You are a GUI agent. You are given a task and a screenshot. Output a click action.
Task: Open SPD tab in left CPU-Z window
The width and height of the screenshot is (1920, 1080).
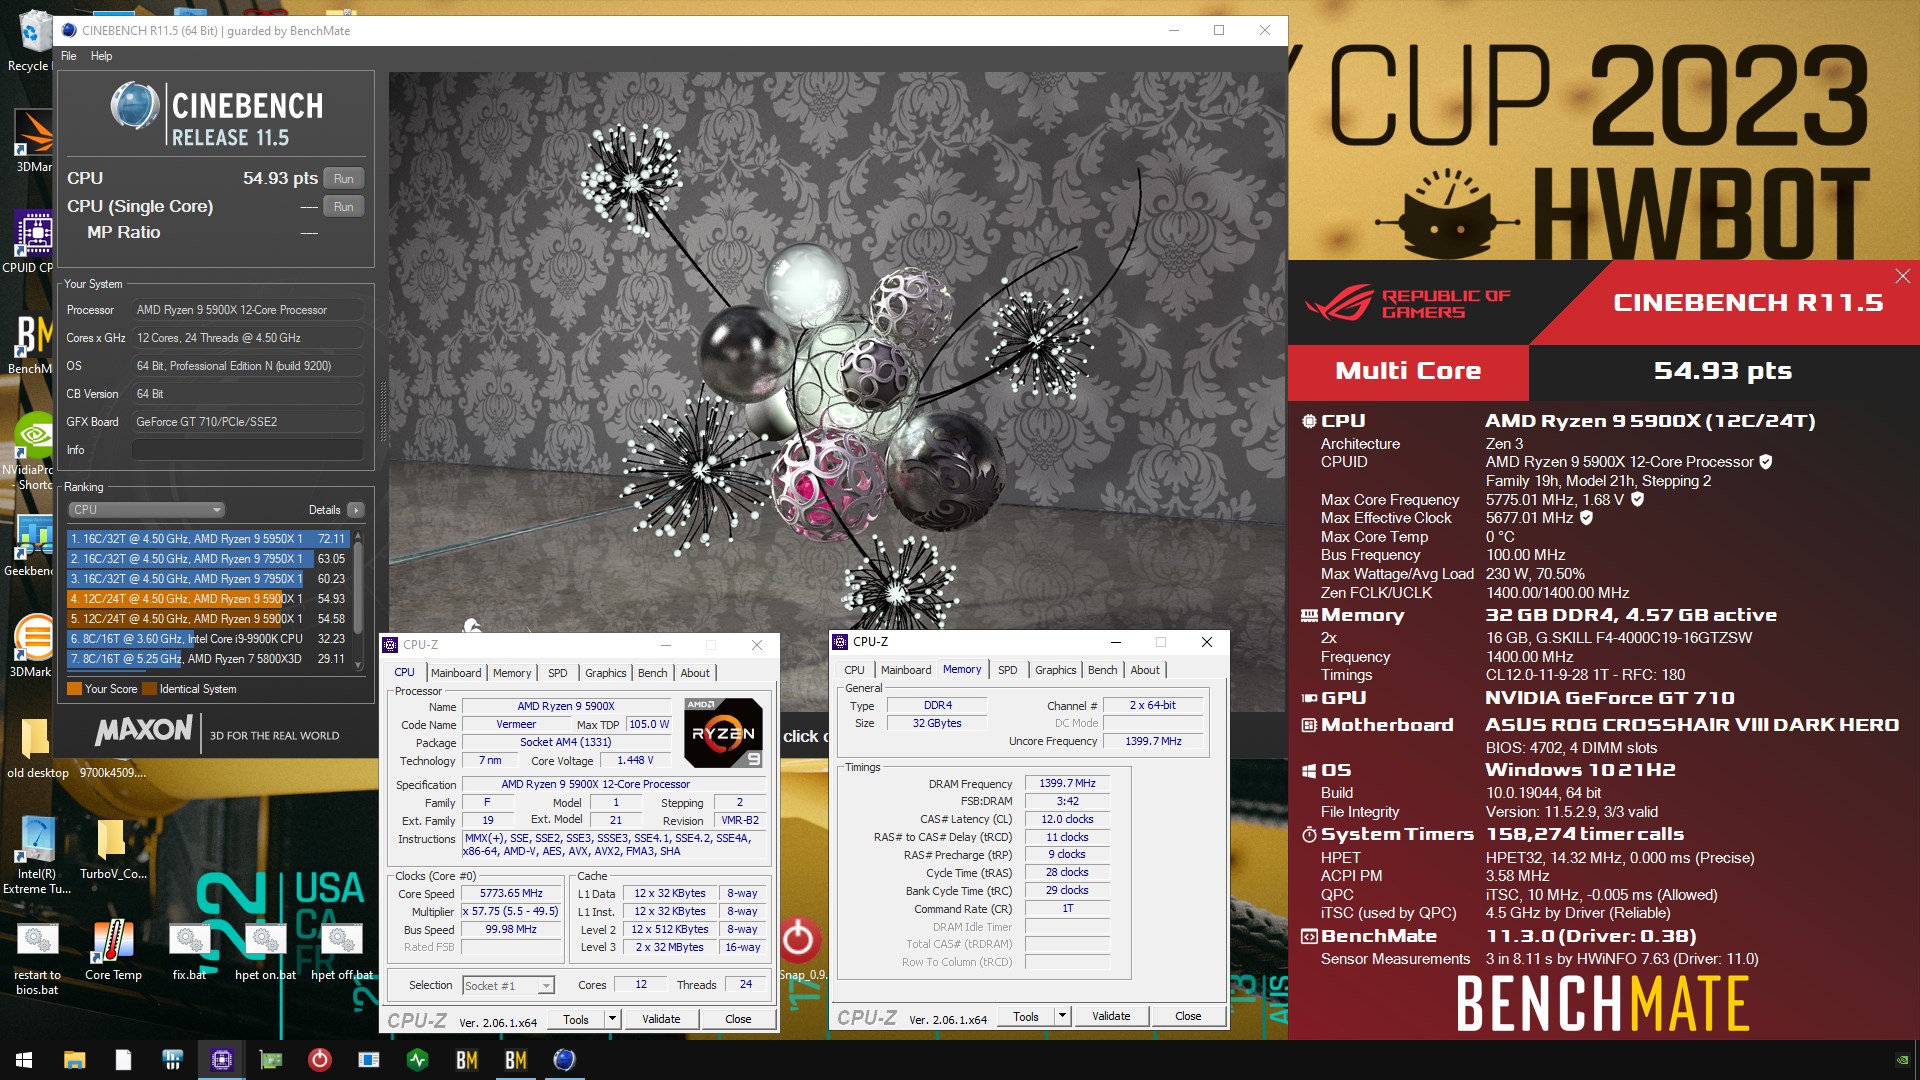(558, 673)
